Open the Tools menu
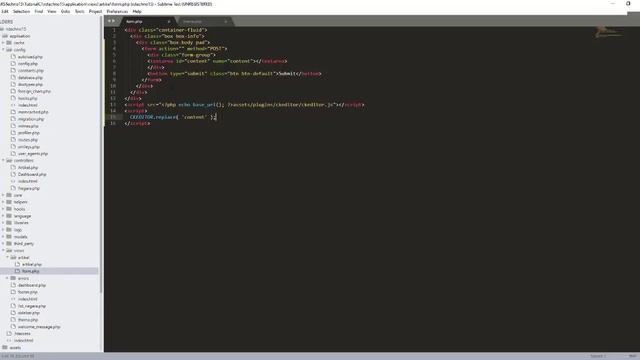Viewport: 640px width, 360px height. click(x=80, y=11)
